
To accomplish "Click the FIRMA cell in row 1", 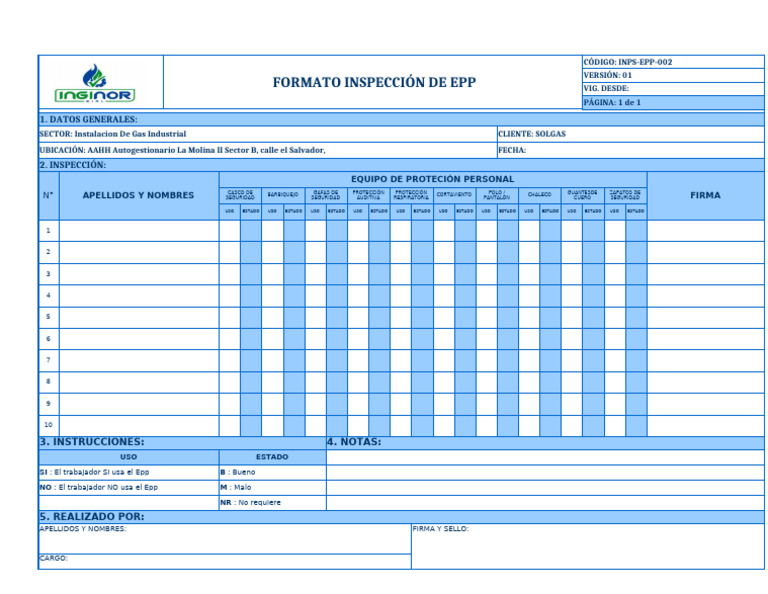I will [x=706, y=231].
